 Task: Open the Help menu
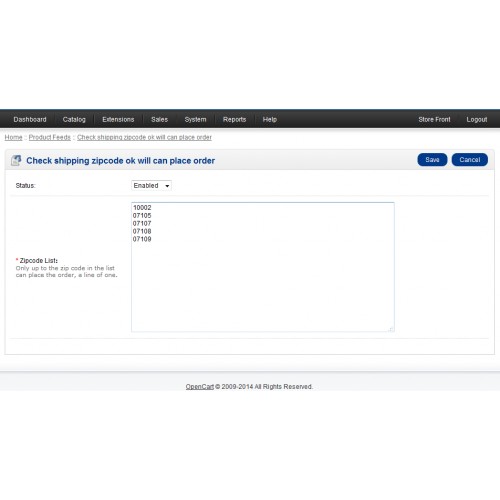click(270, 119)
